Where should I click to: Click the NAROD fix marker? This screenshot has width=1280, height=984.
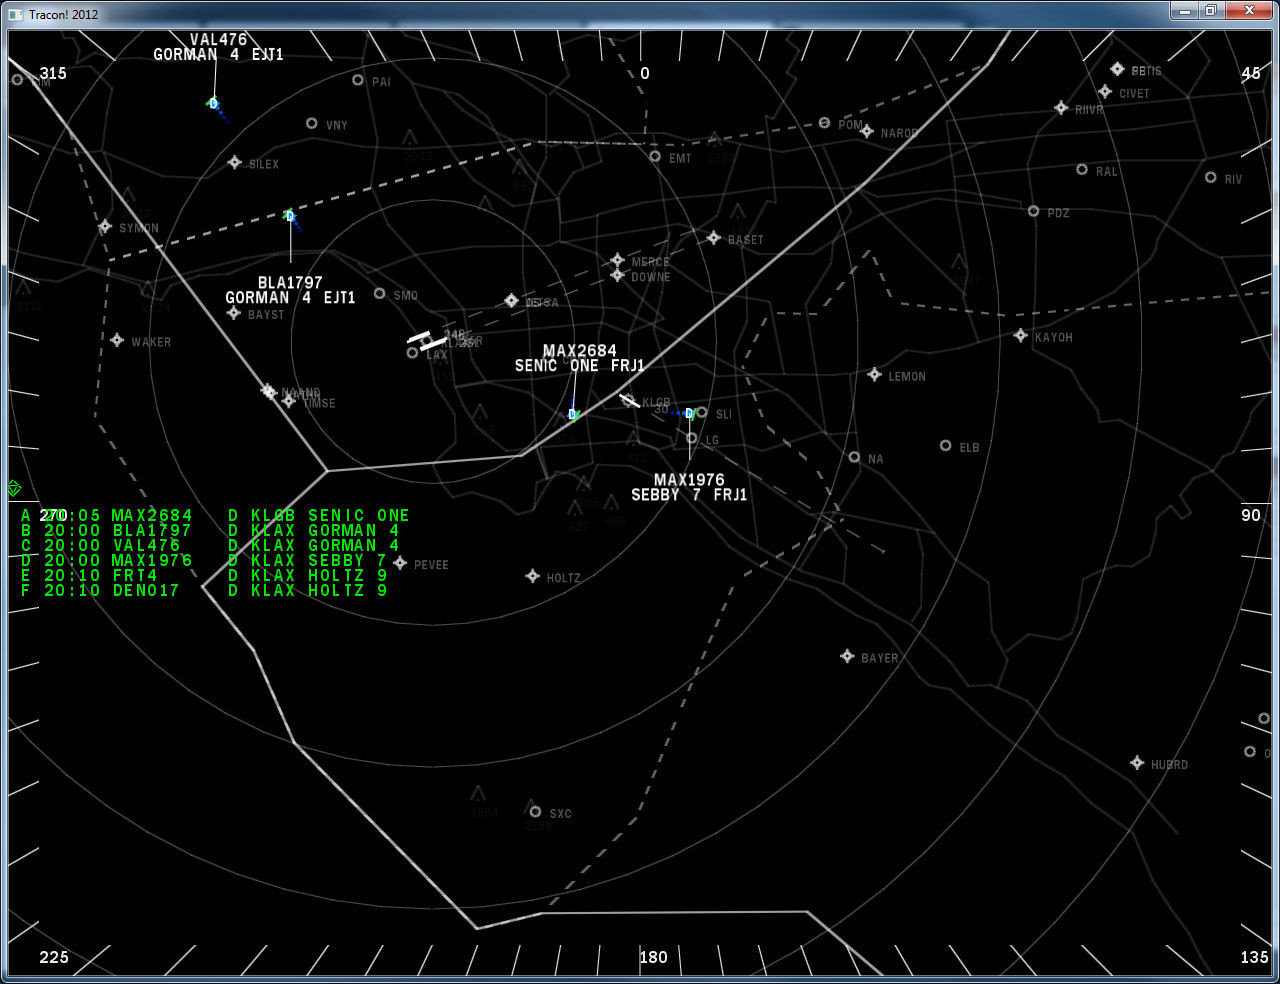click(x=867, y=132)
